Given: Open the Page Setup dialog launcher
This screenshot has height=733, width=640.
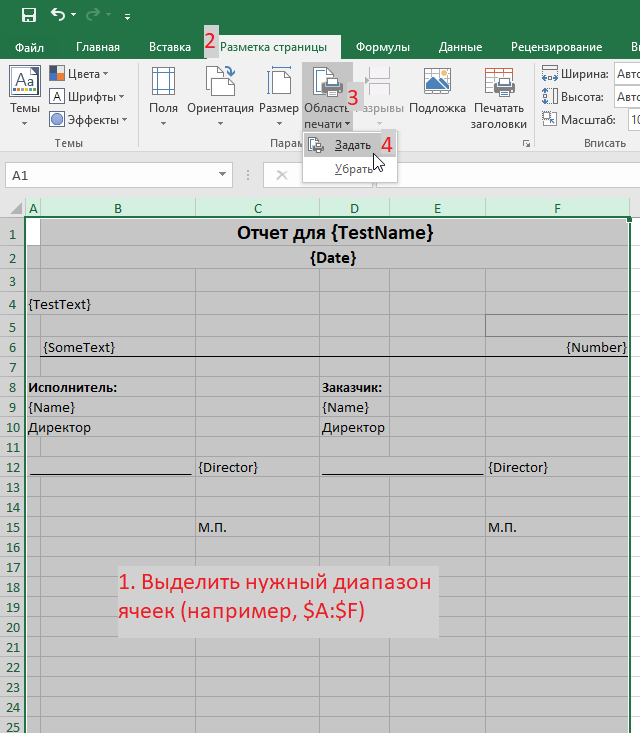Looking at the screenshot, I should pos(526,144).
